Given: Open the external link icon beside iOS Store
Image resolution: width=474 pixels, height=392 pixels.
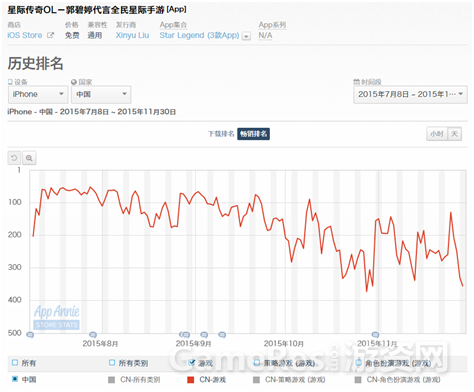Looking at the screenshot, I should (50, 35).
